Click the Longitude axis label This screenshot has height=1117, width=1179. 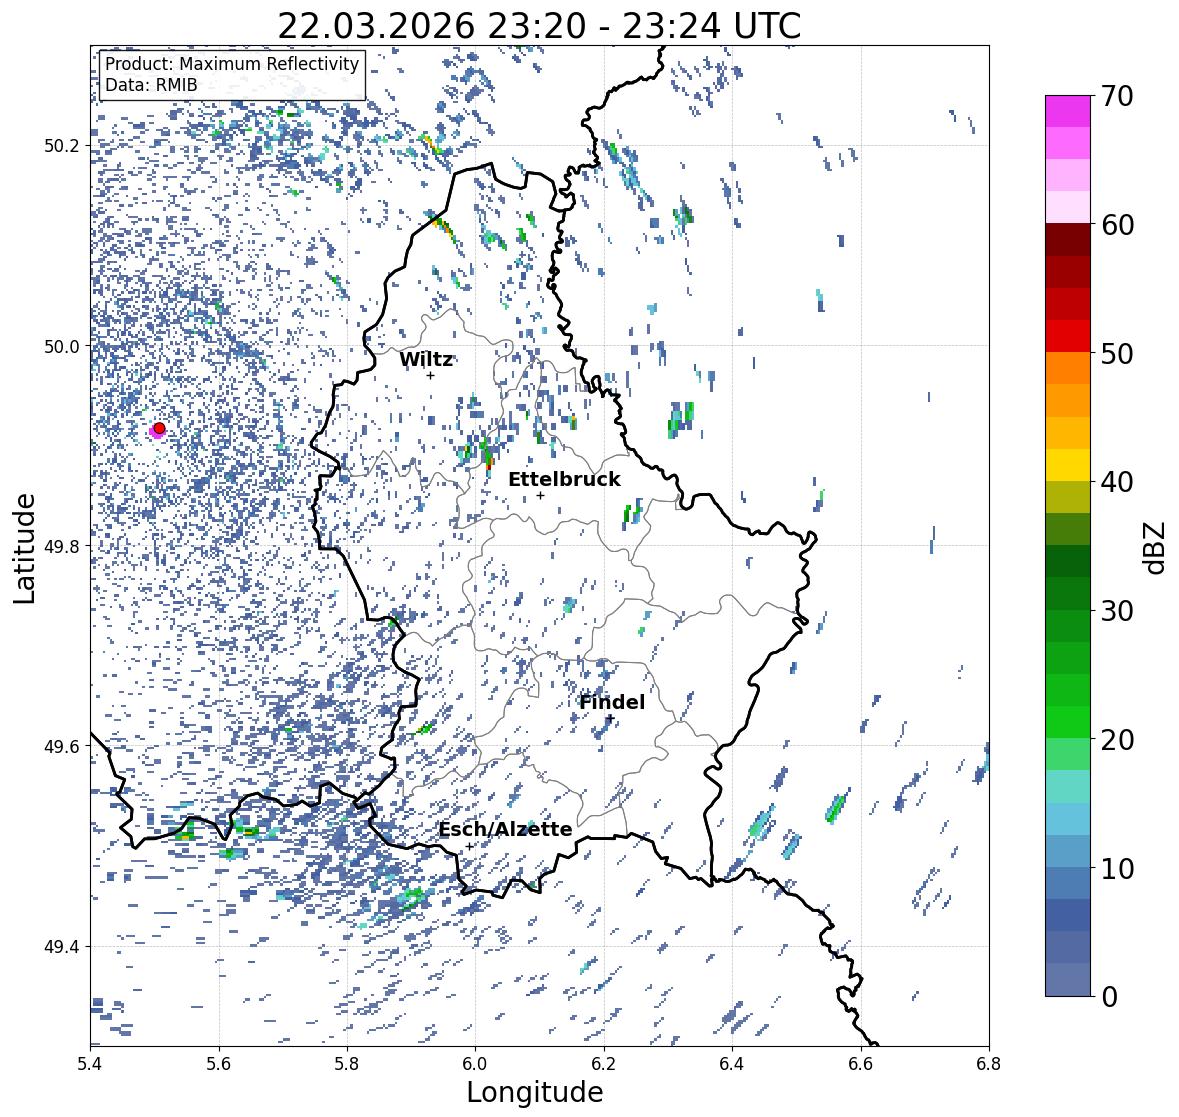click(535, 1091)
